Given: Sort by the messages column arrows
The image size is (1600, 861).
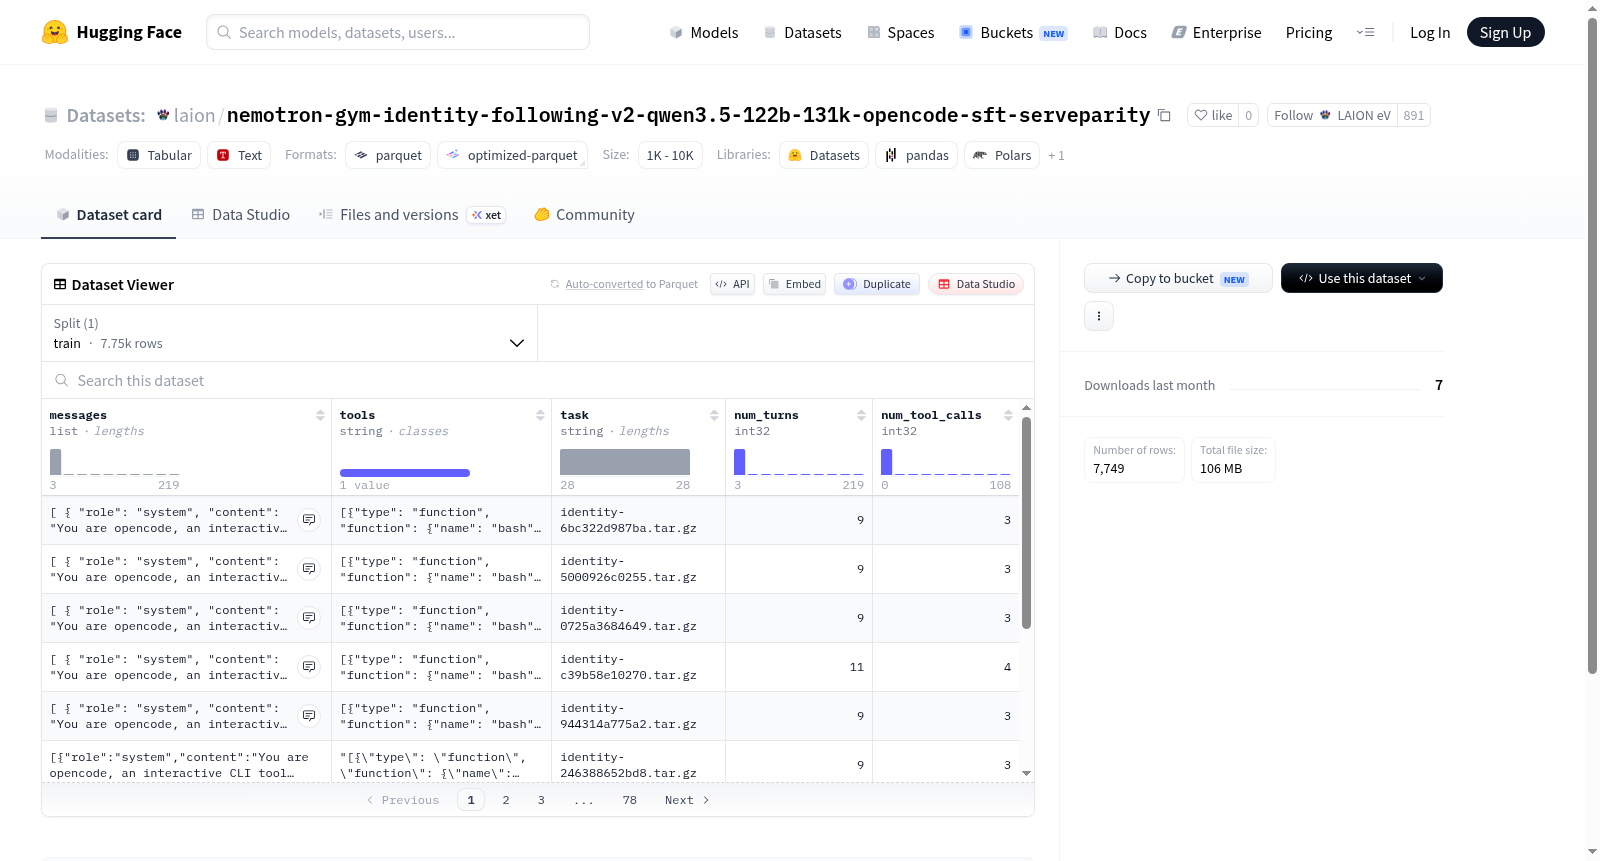Looking at the screenshot, I should coord(320,415).
